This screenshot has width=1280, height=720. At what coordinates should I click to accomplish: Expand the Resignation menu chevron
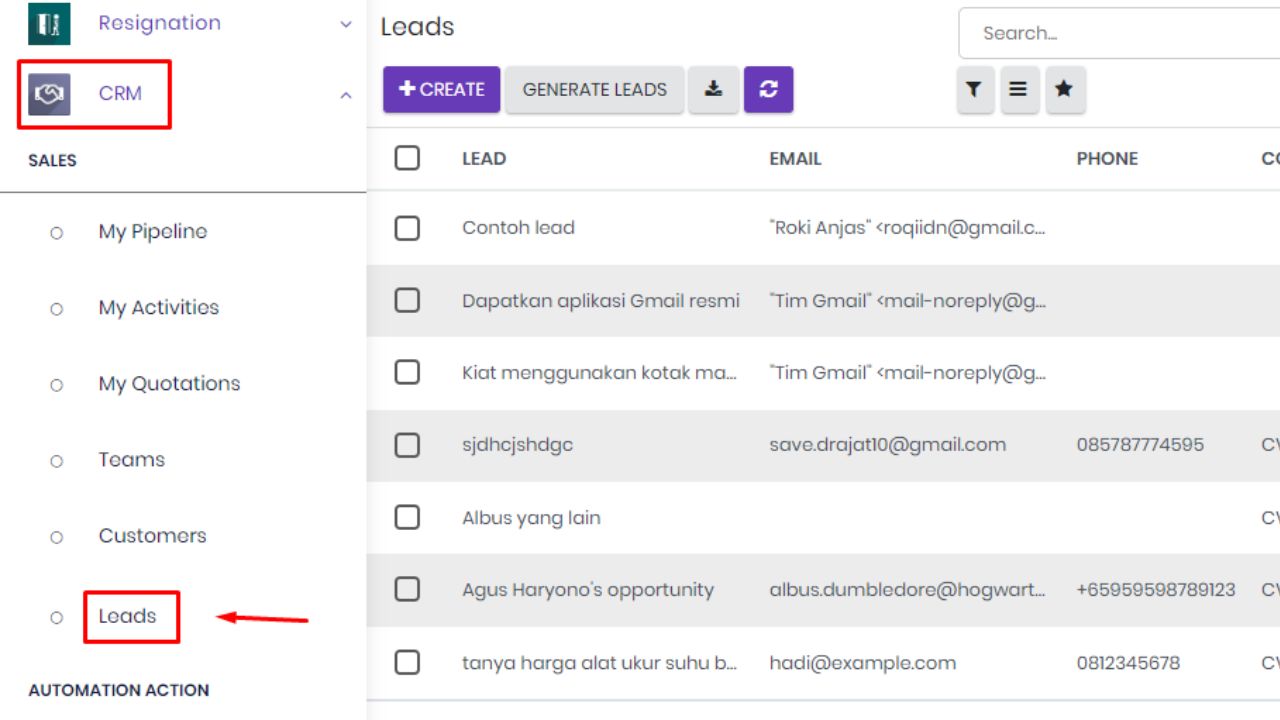pos(346,24)
